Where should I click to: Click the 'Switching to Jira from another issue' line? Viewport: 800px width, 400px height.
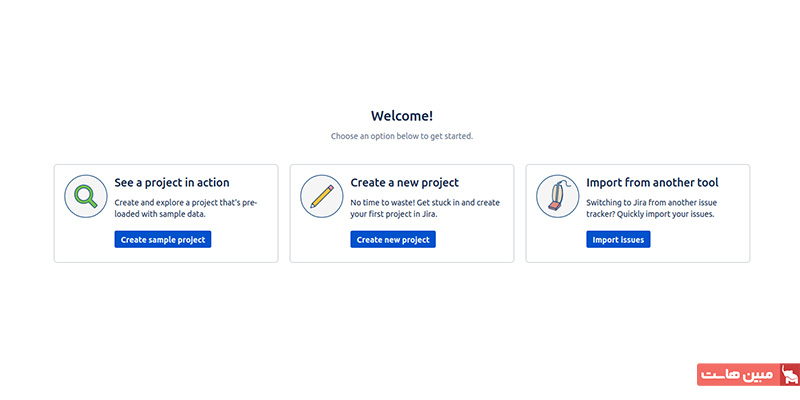(652, 203)
